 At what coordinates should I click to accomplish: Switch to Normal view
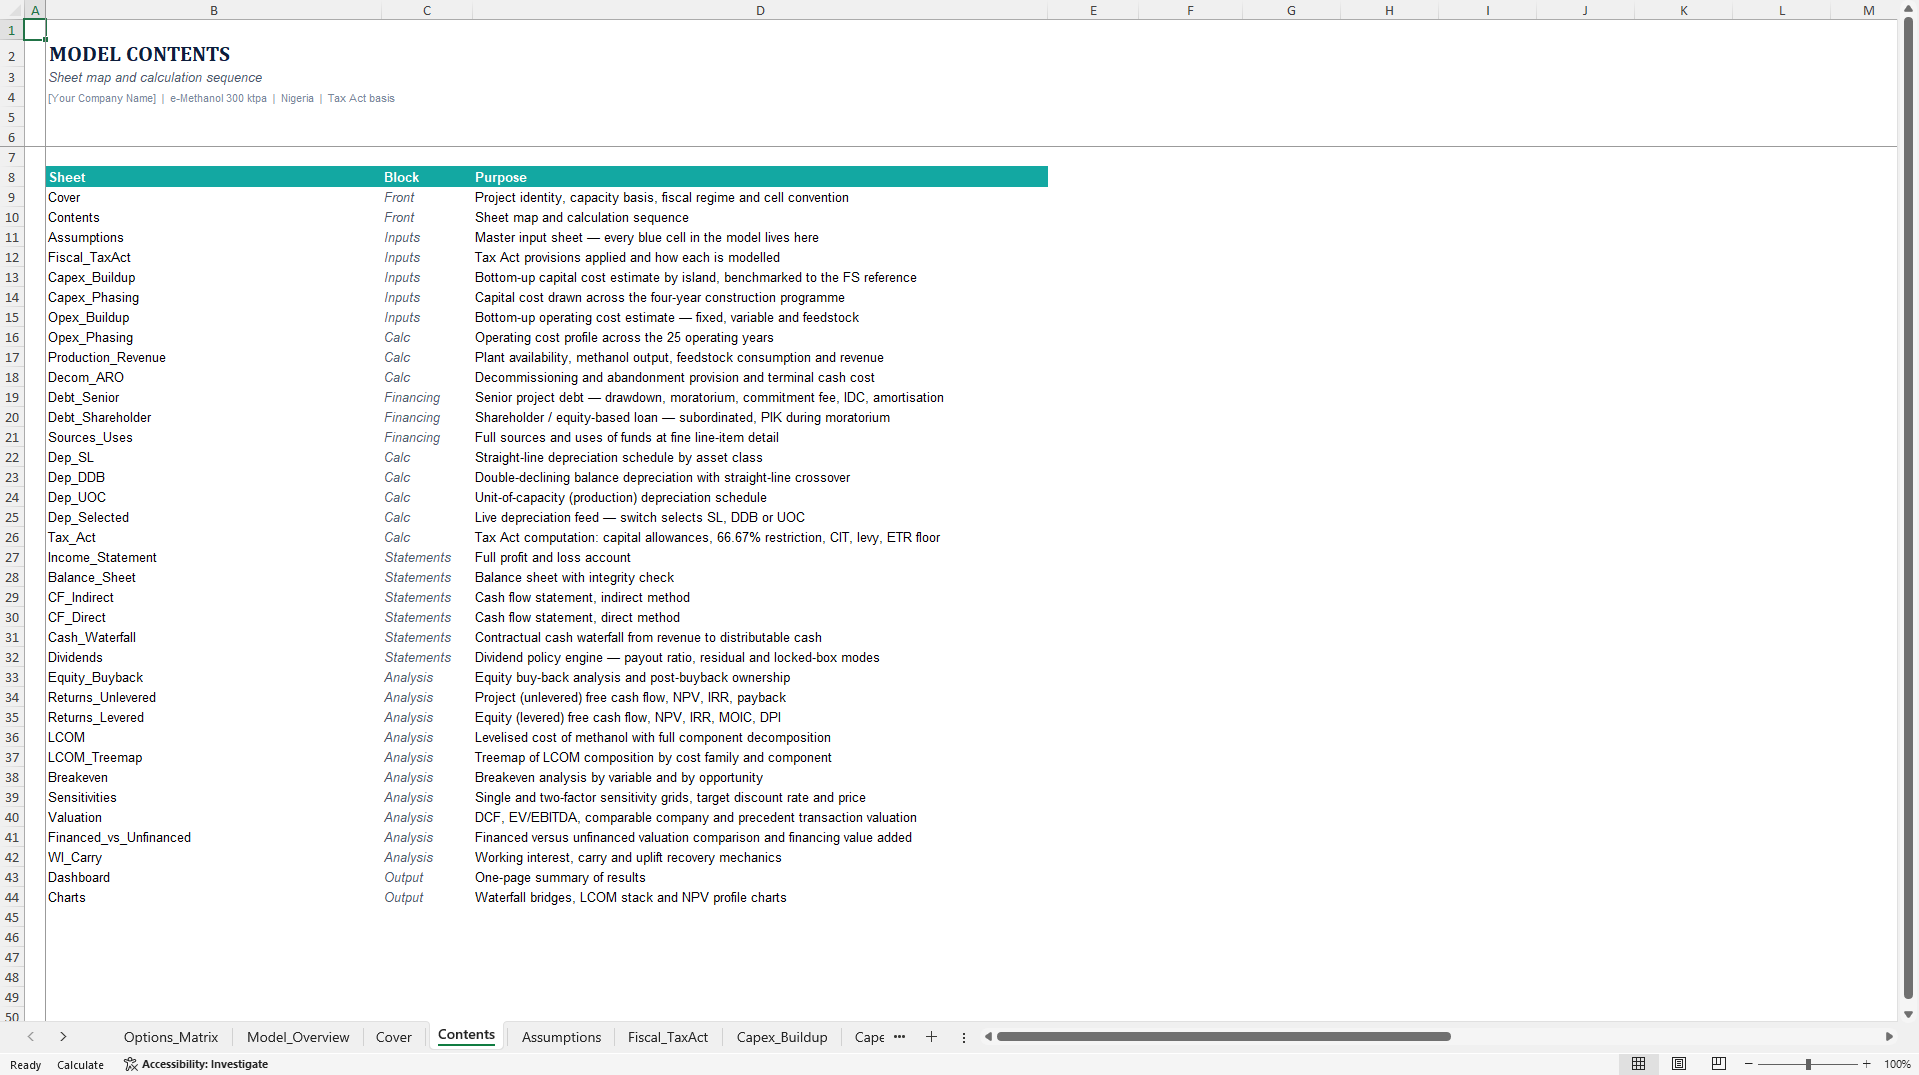(1638, 1064)
